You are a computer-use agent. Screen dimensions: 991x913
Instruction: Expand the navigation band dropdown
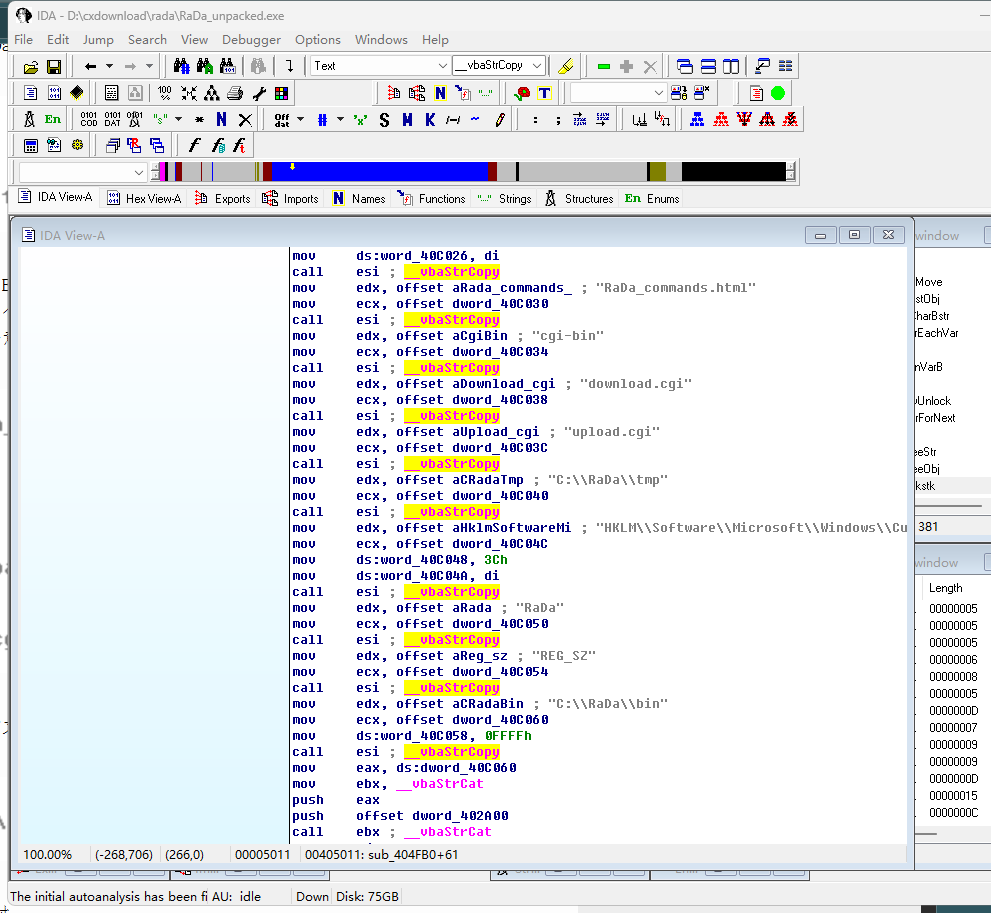pyautogui.click(x=139, y=172)
